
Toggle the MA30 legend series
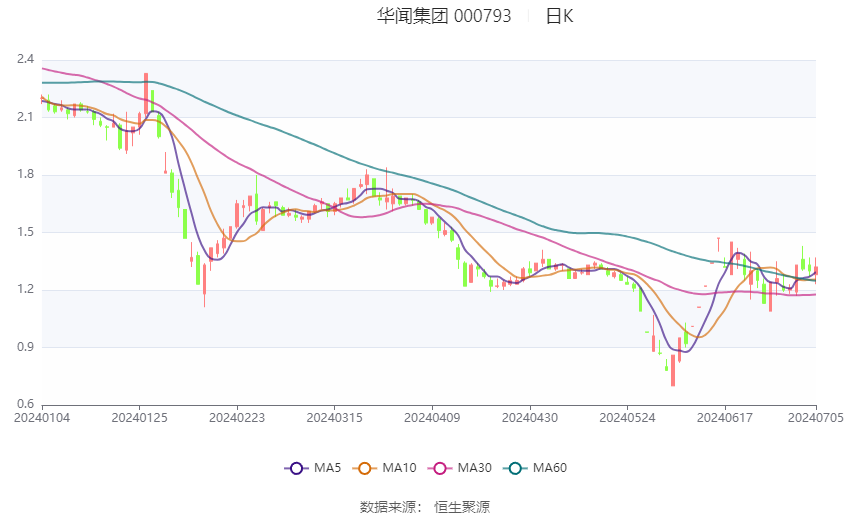coord(460,468)
